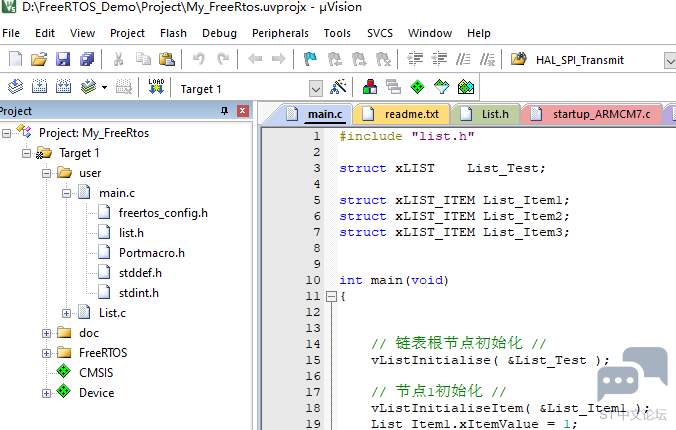Paste from clipboard icon
This screenshot has width=676, height=430.
(167, 59)
